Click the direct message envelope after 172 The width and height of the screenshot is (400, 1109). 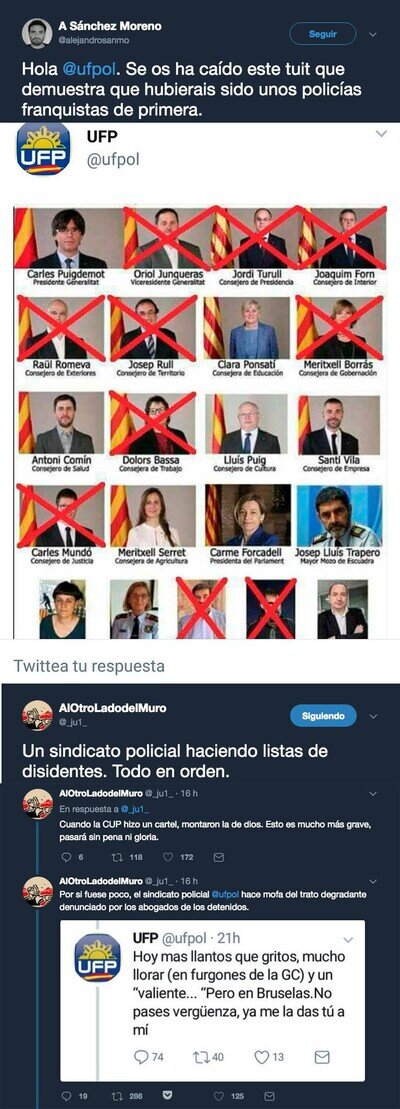[x=219, y=857]
